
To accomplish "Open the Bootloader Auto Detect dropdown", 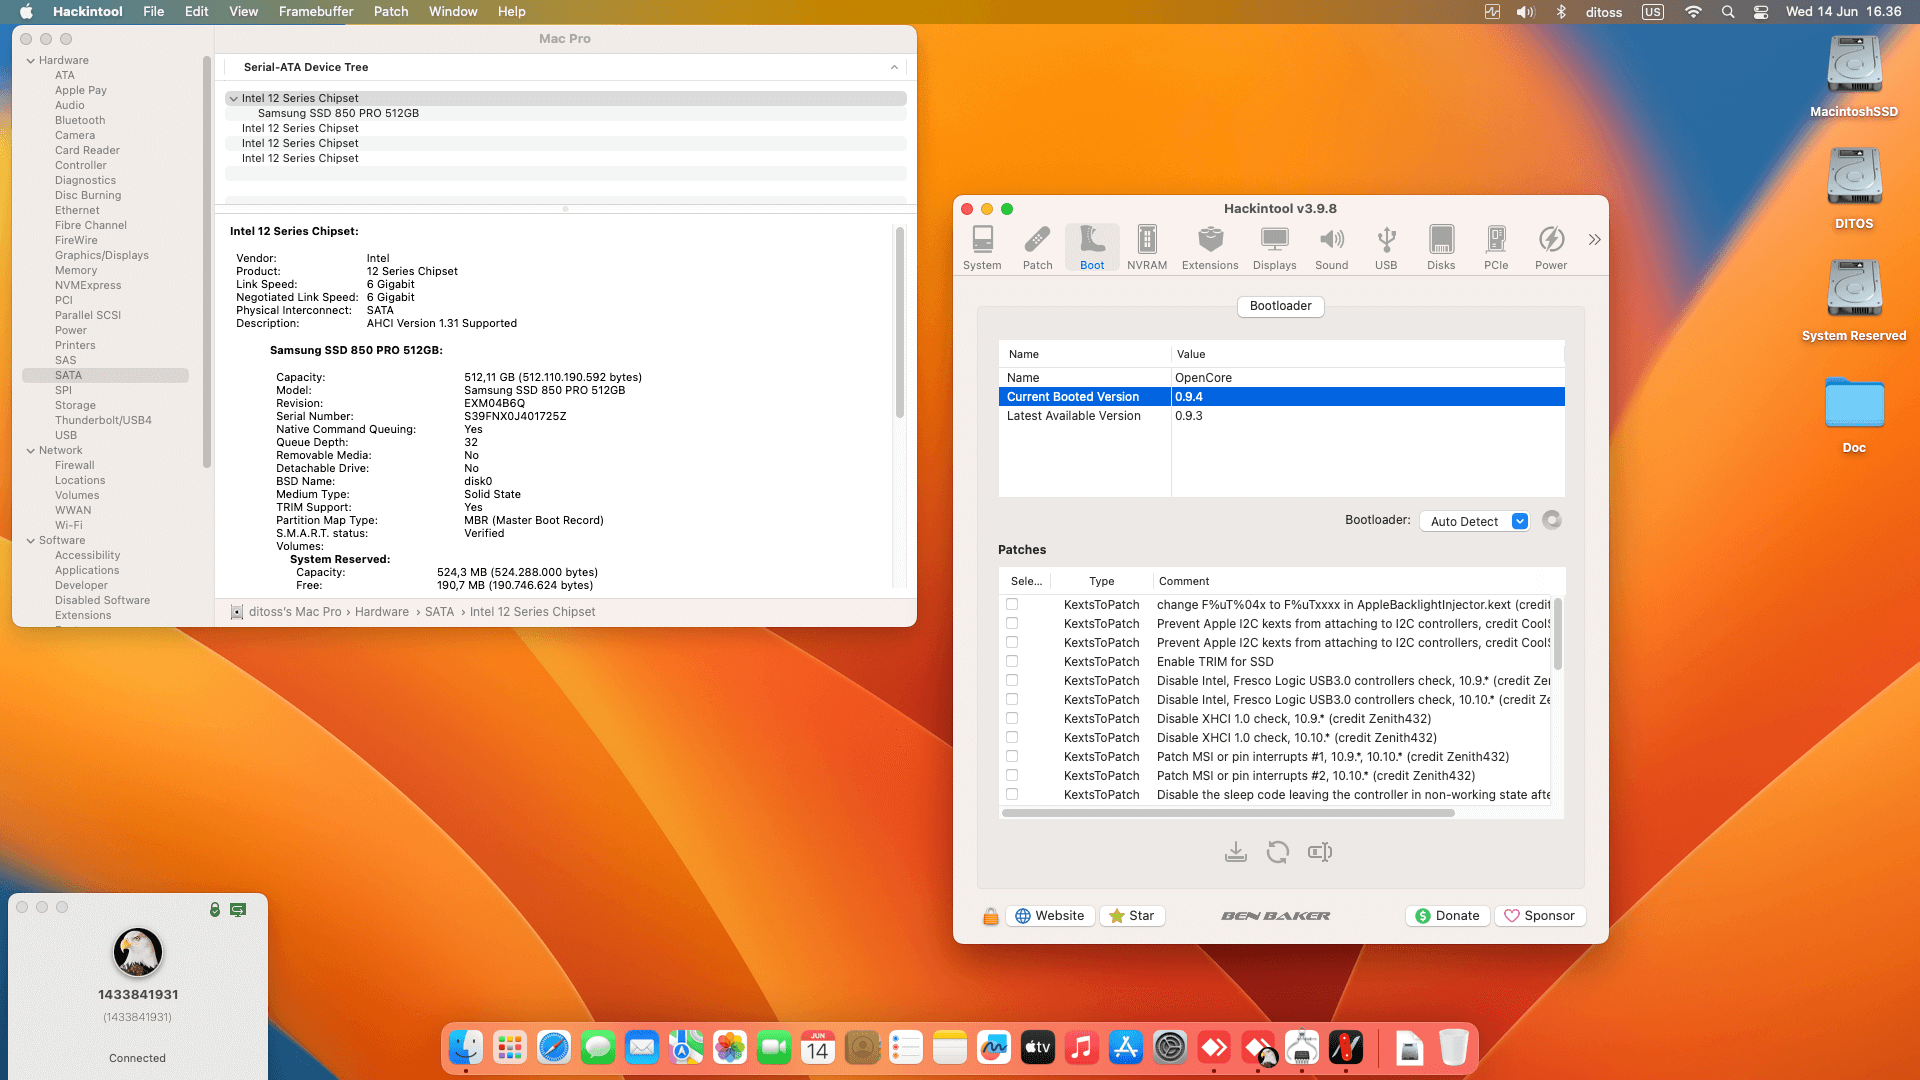I will pos(1475,521).
